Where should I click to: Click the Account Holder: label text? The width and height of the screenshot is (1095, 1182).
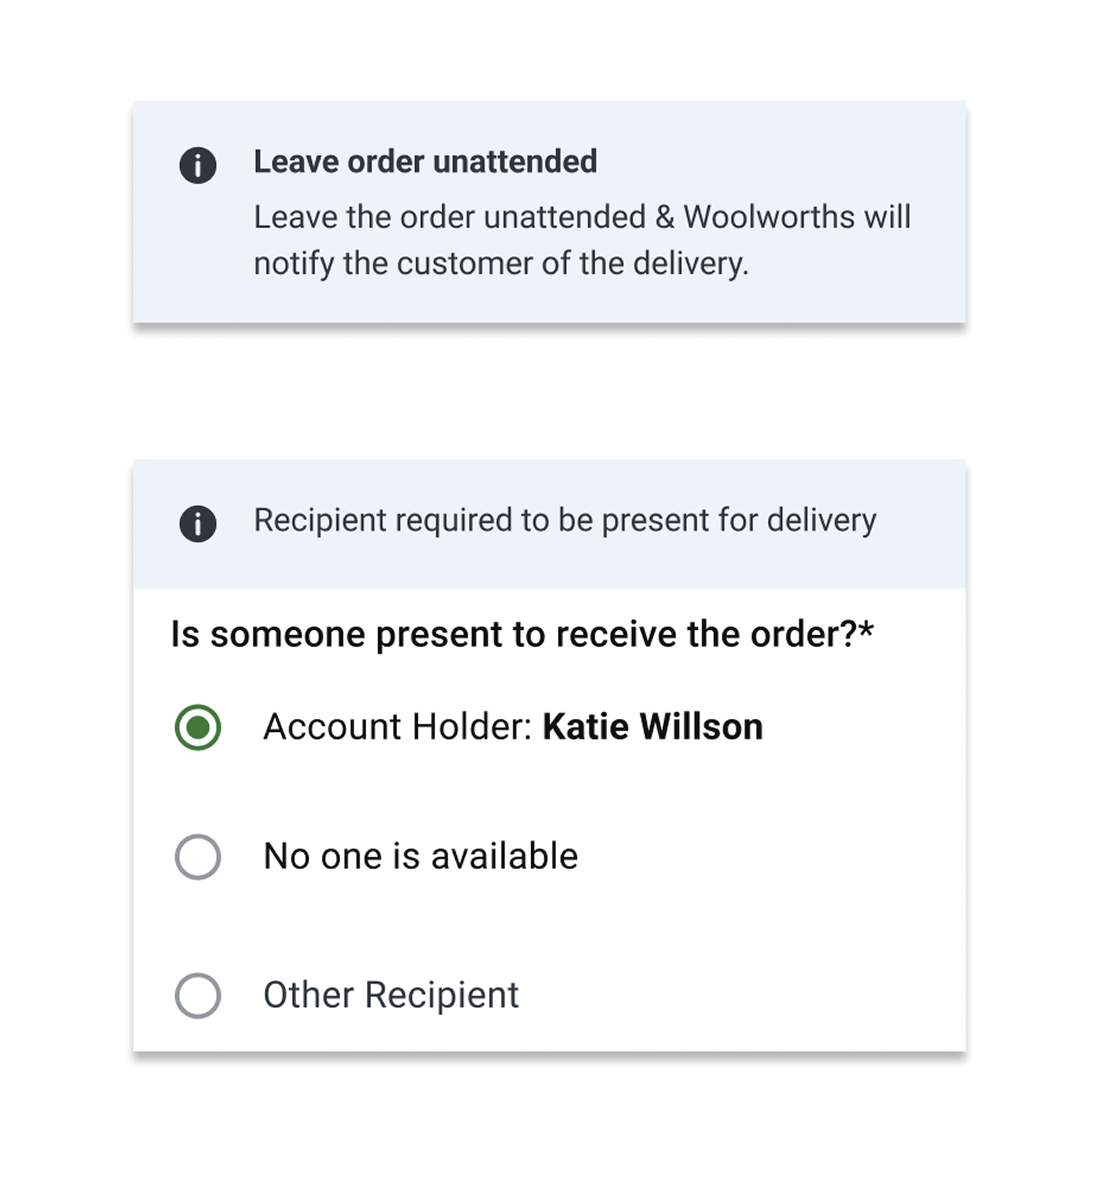397,727
